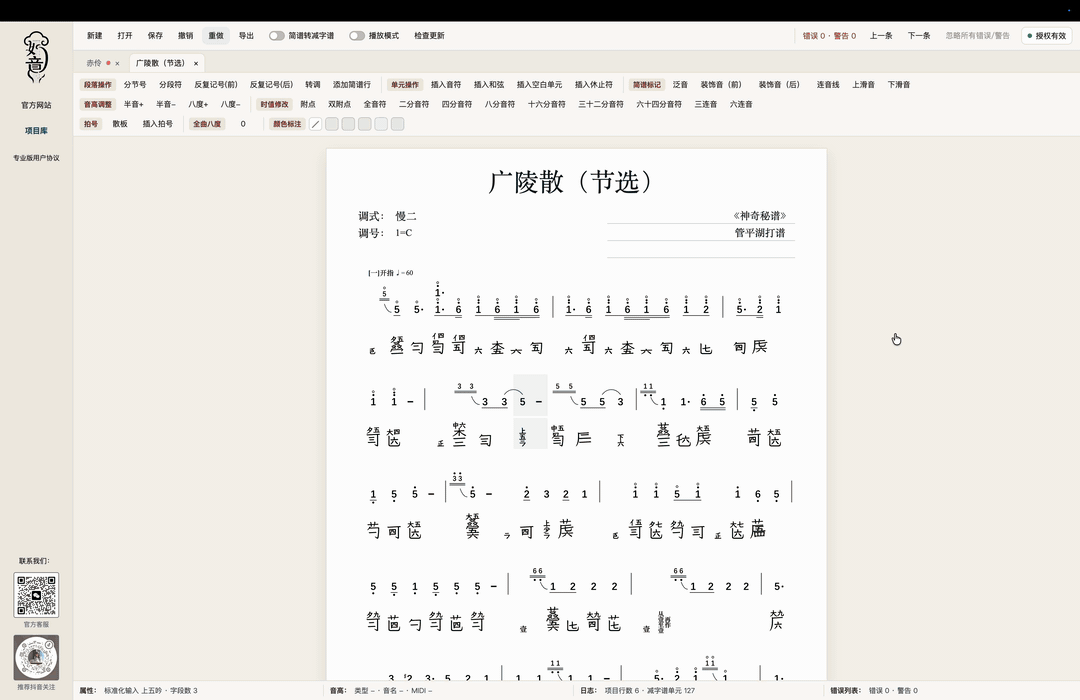The width and height of the screenshot is (1080, 700).
Task: Add 下滑音 marking
Action: (x=899, y=85)
